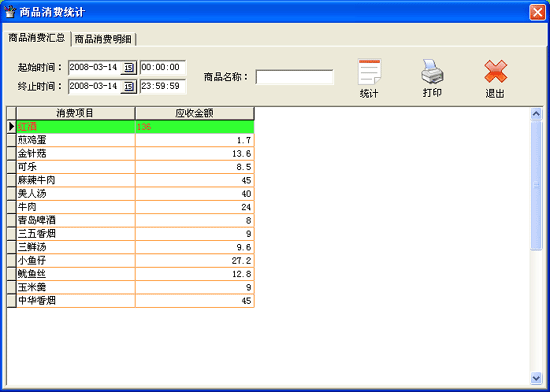Select the 鱿鱼丝 row
Image resolution: width=550 pixels, height=392 pixels.
[135, 273]
